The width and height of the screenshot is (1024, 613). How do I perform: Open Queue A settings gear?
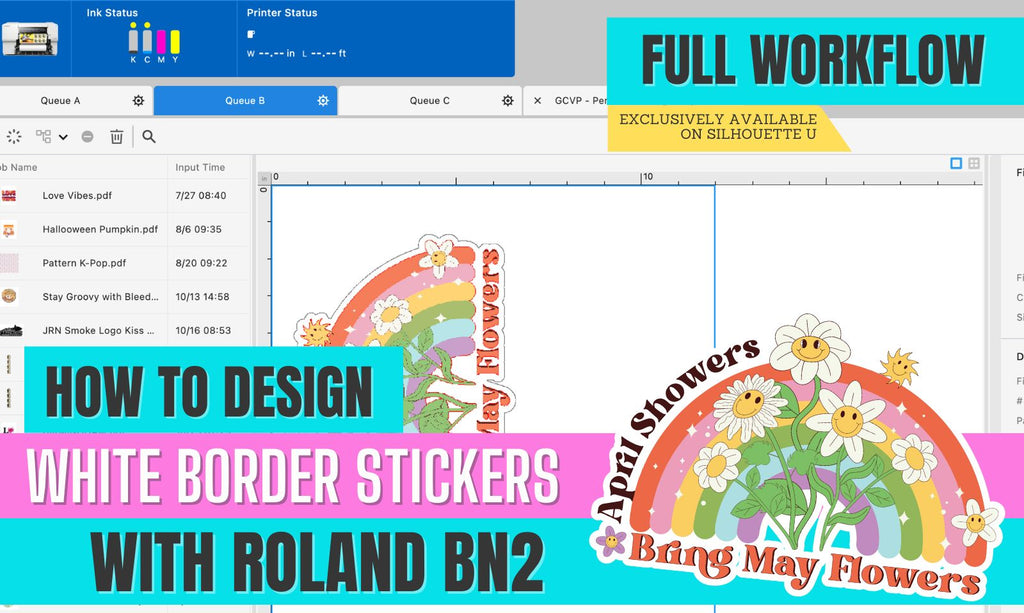138,101
